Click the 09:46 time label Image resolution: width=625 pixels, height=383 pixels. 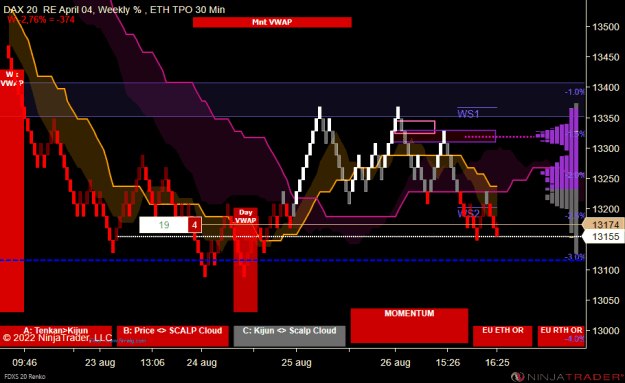tap(24, 363)
